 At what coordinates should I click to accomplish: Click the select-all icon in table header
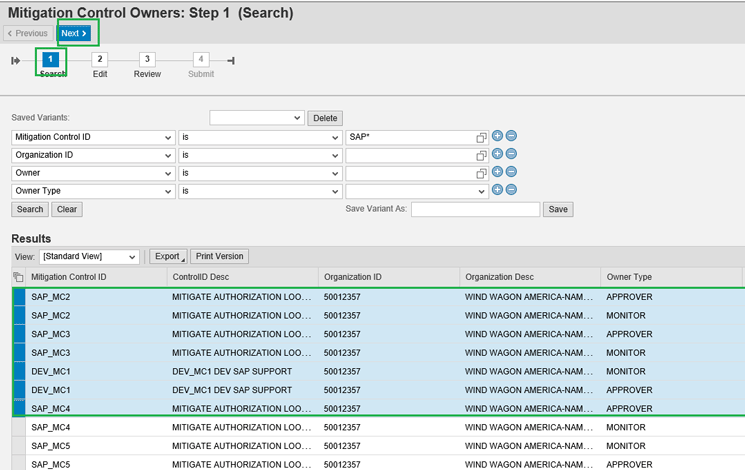click(18, 277)
